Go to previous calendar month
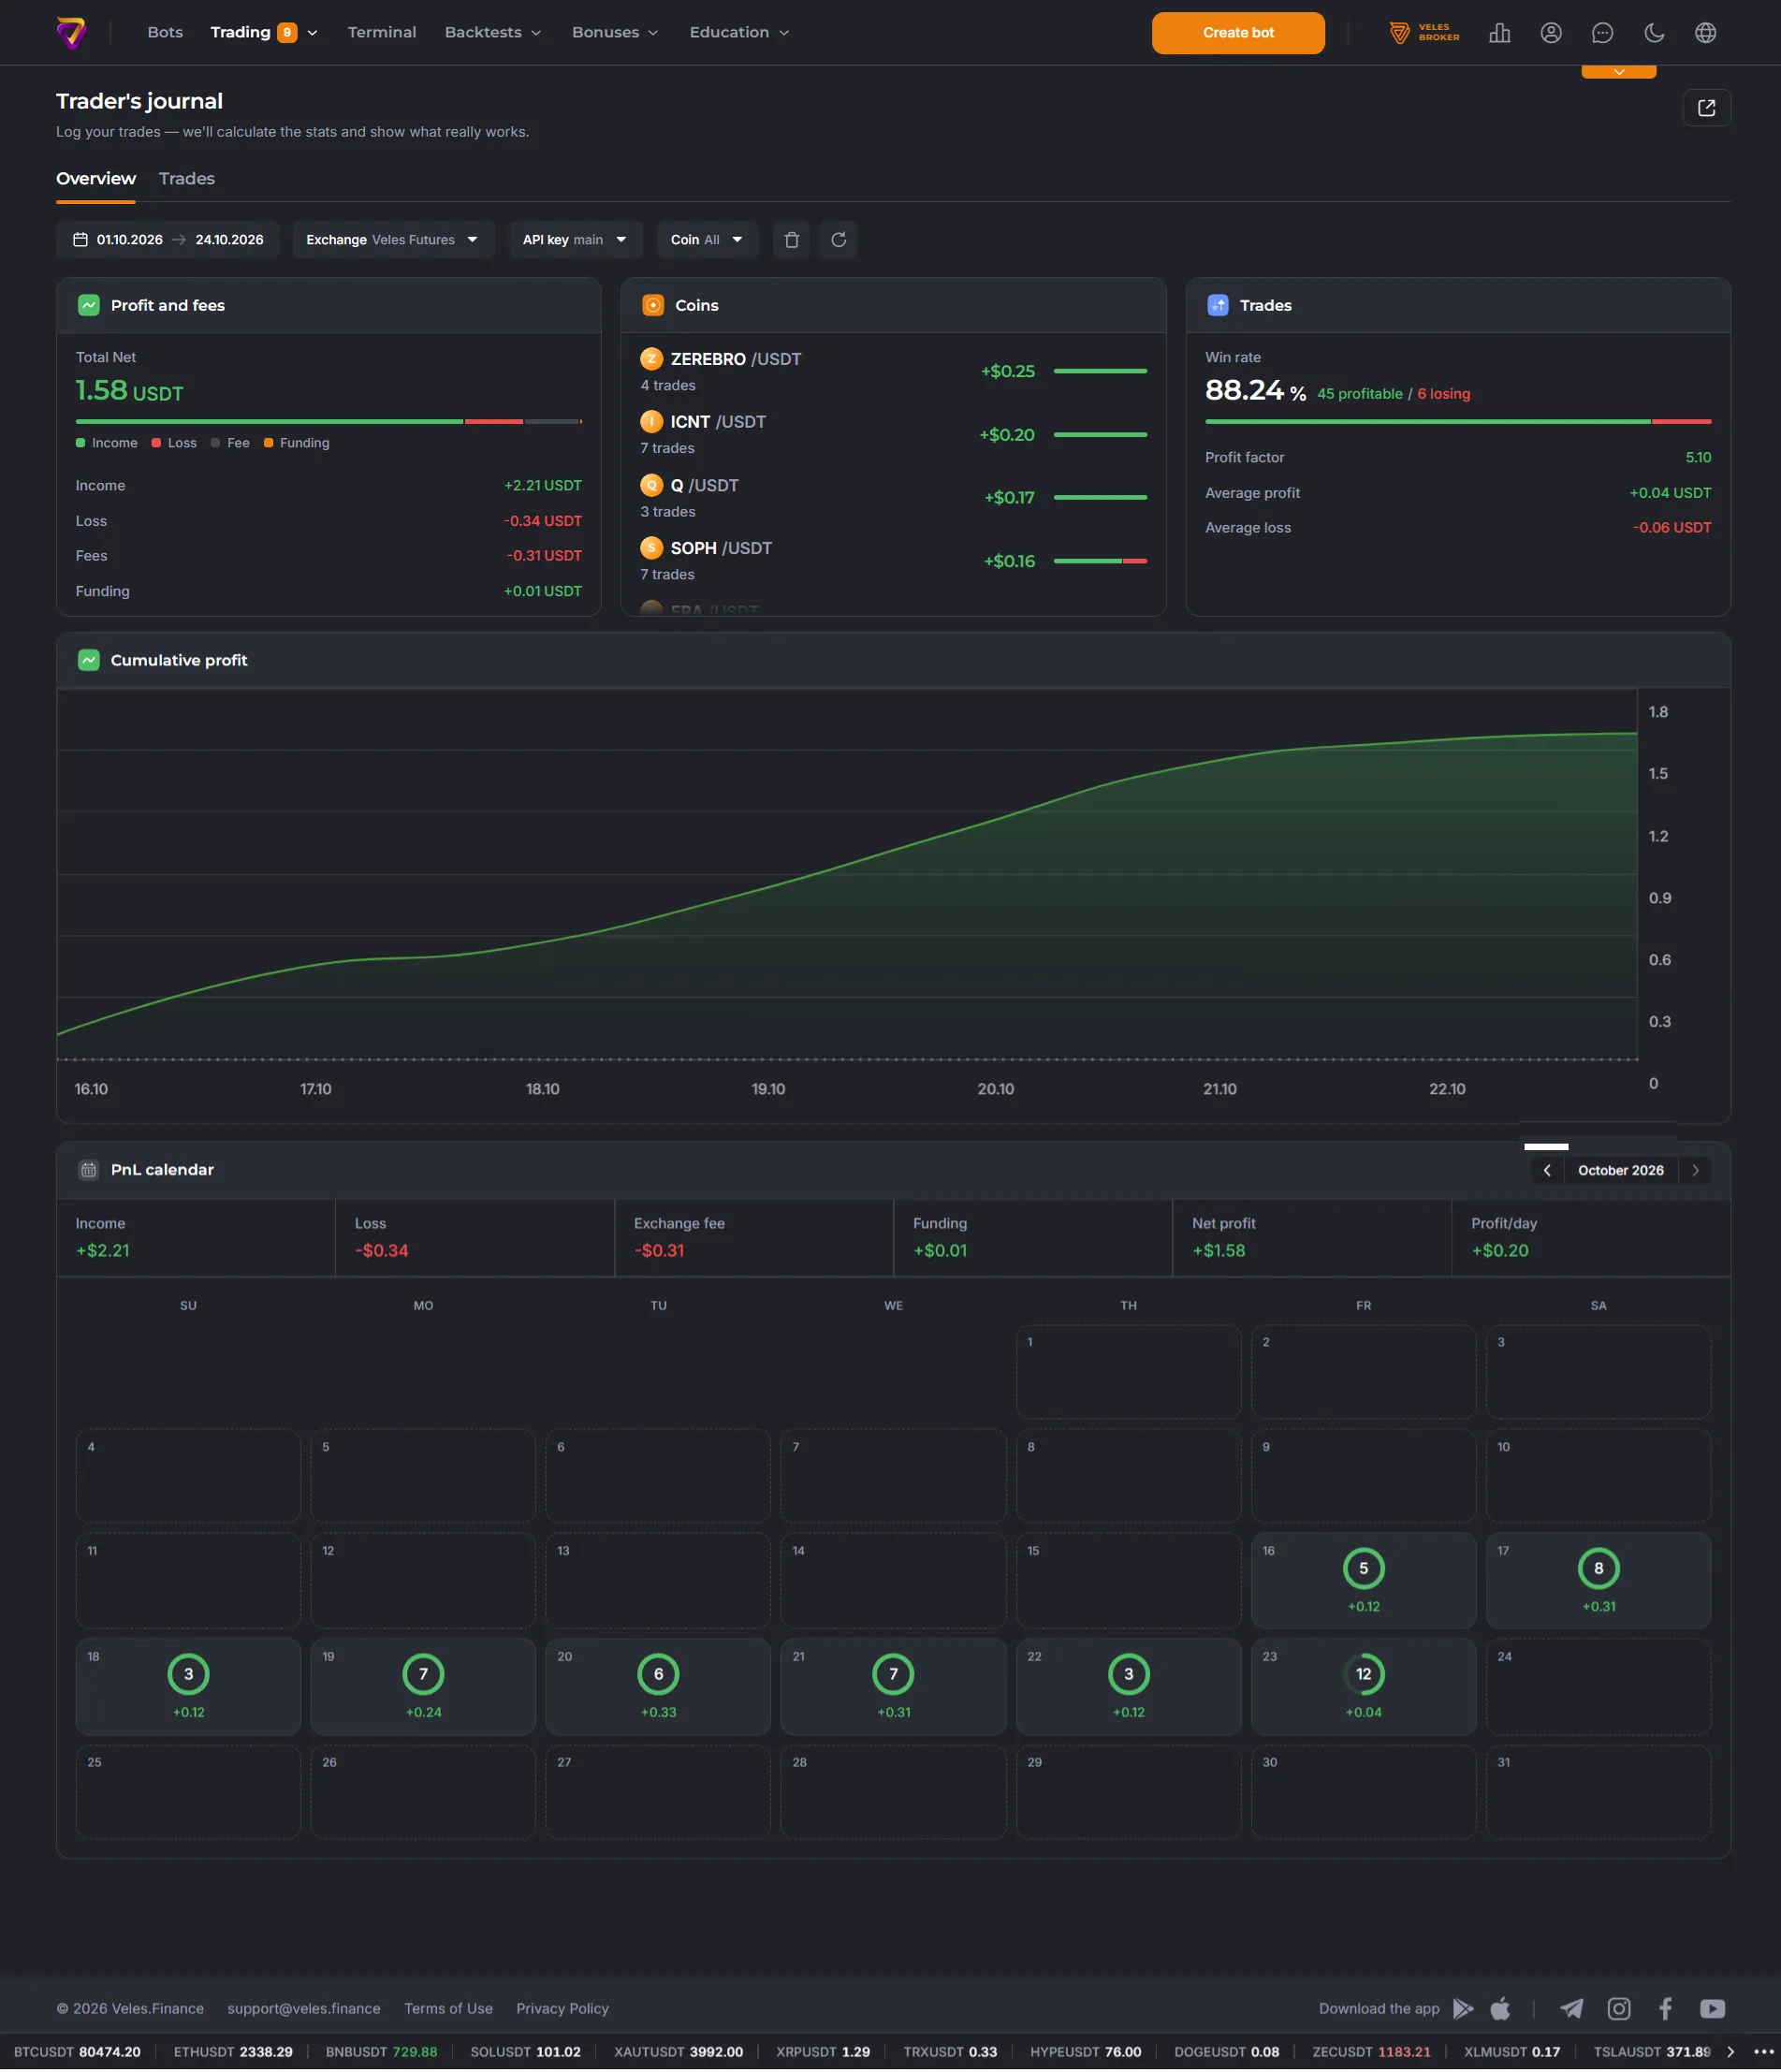Image resolution: width=1781 pixels, height=2072 pixels. pyautogui.click(x=1547, y=1170)
